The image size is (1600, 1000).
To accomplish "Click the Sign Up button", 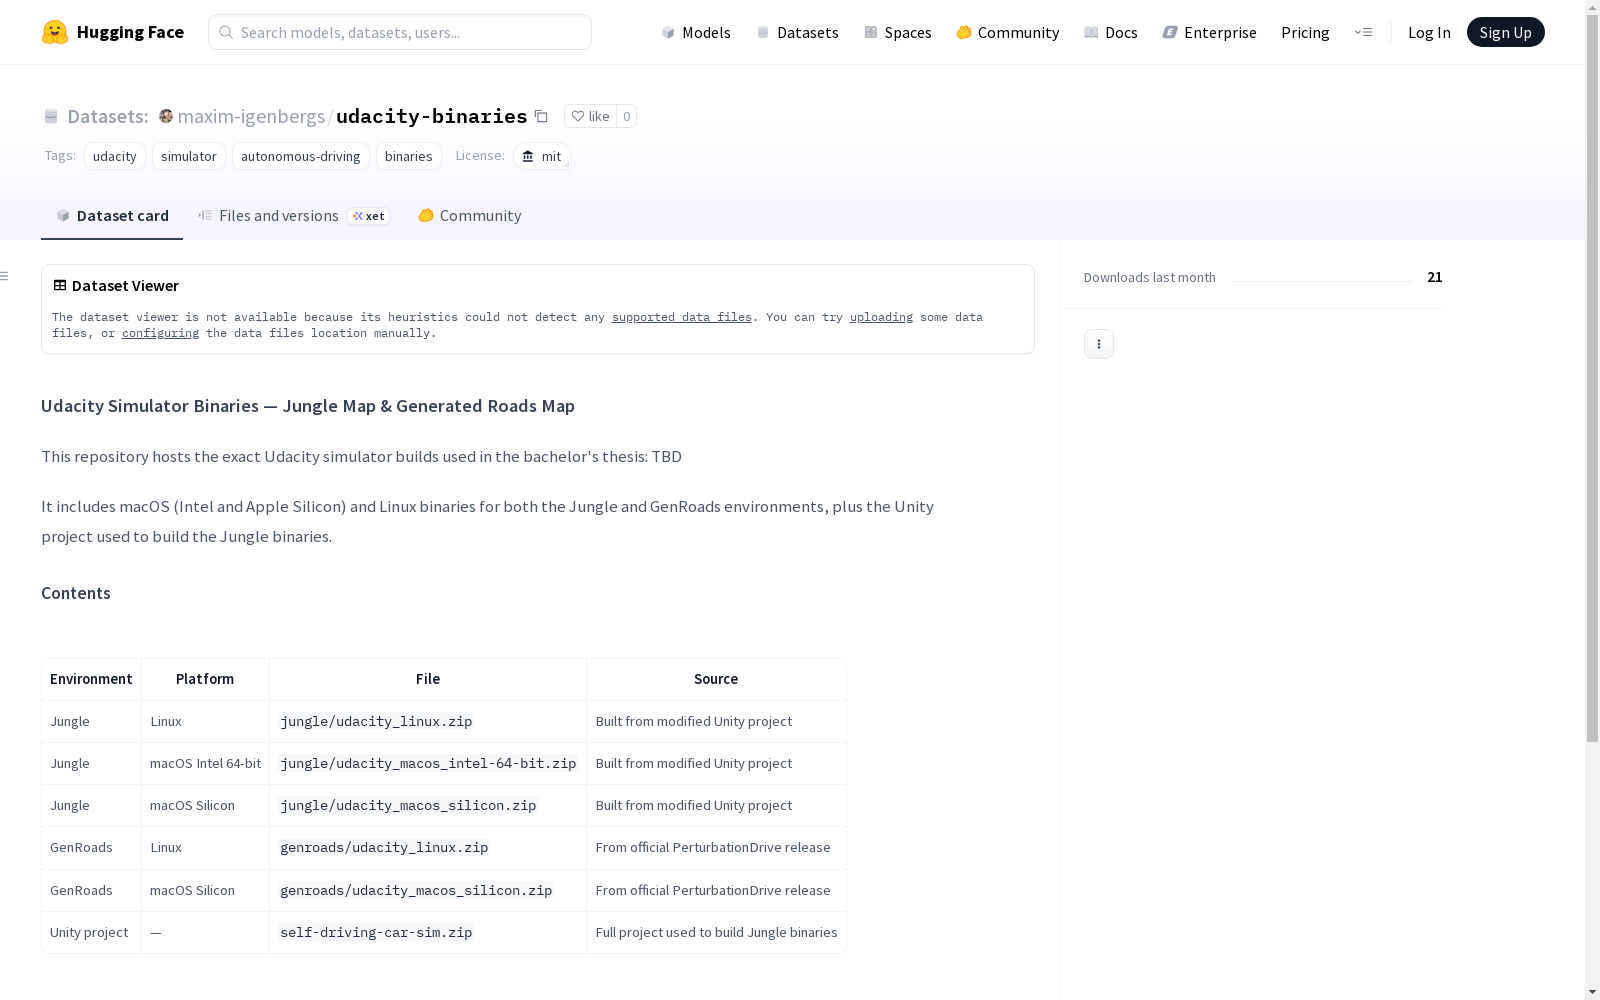I will (x=1506, y=32).
